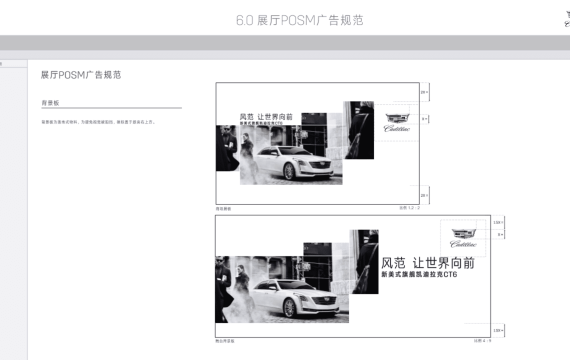Click the X spacing marker beside the 4:9 logo
Image resolution: width=570 pixels, height=360 pixels.
click(x=500, y=235)
